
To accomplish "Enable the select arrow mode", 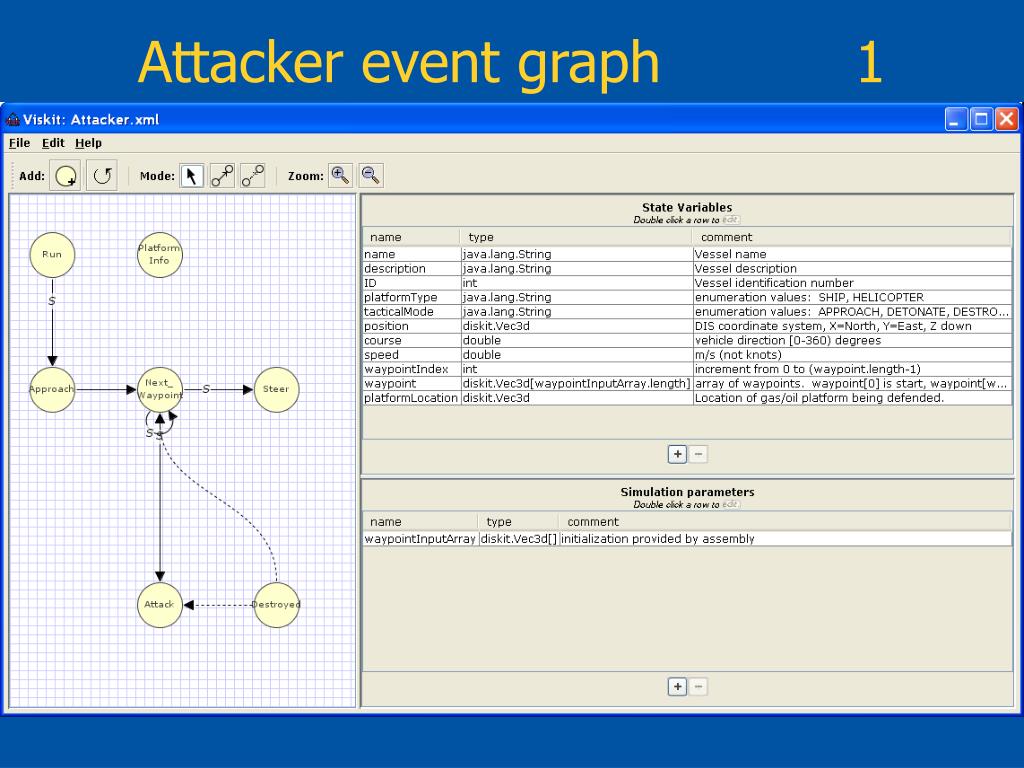I will tap(192, 176).
